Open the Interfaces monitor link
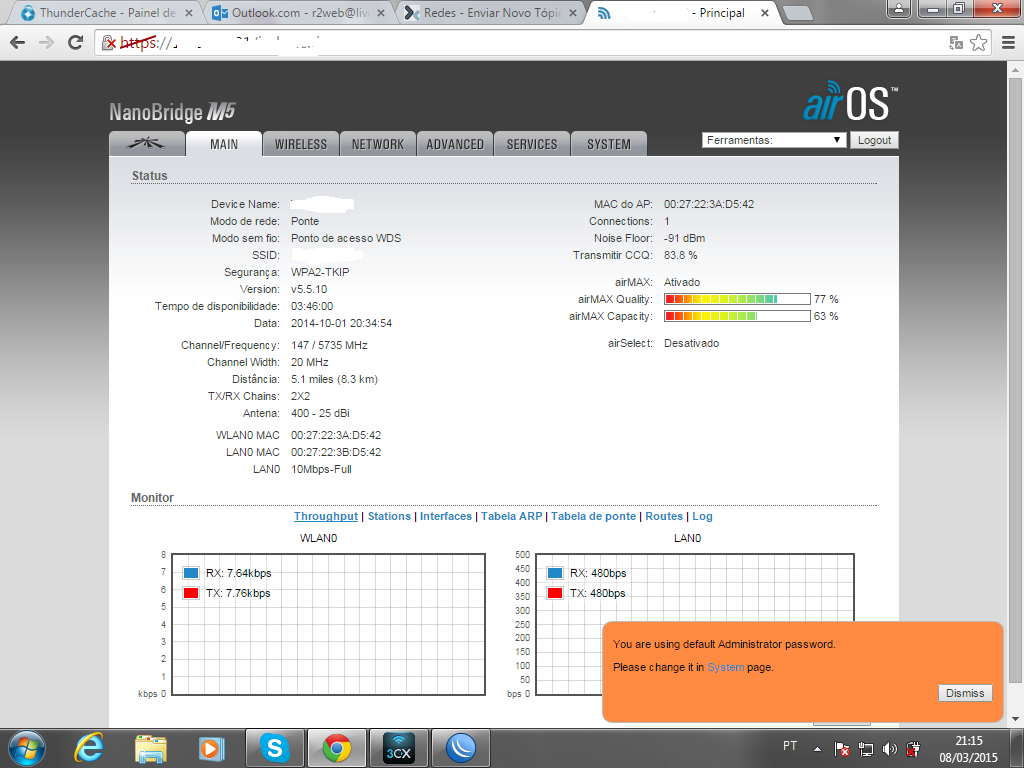Screen dimensions: 1024x768 click(445, 516)
